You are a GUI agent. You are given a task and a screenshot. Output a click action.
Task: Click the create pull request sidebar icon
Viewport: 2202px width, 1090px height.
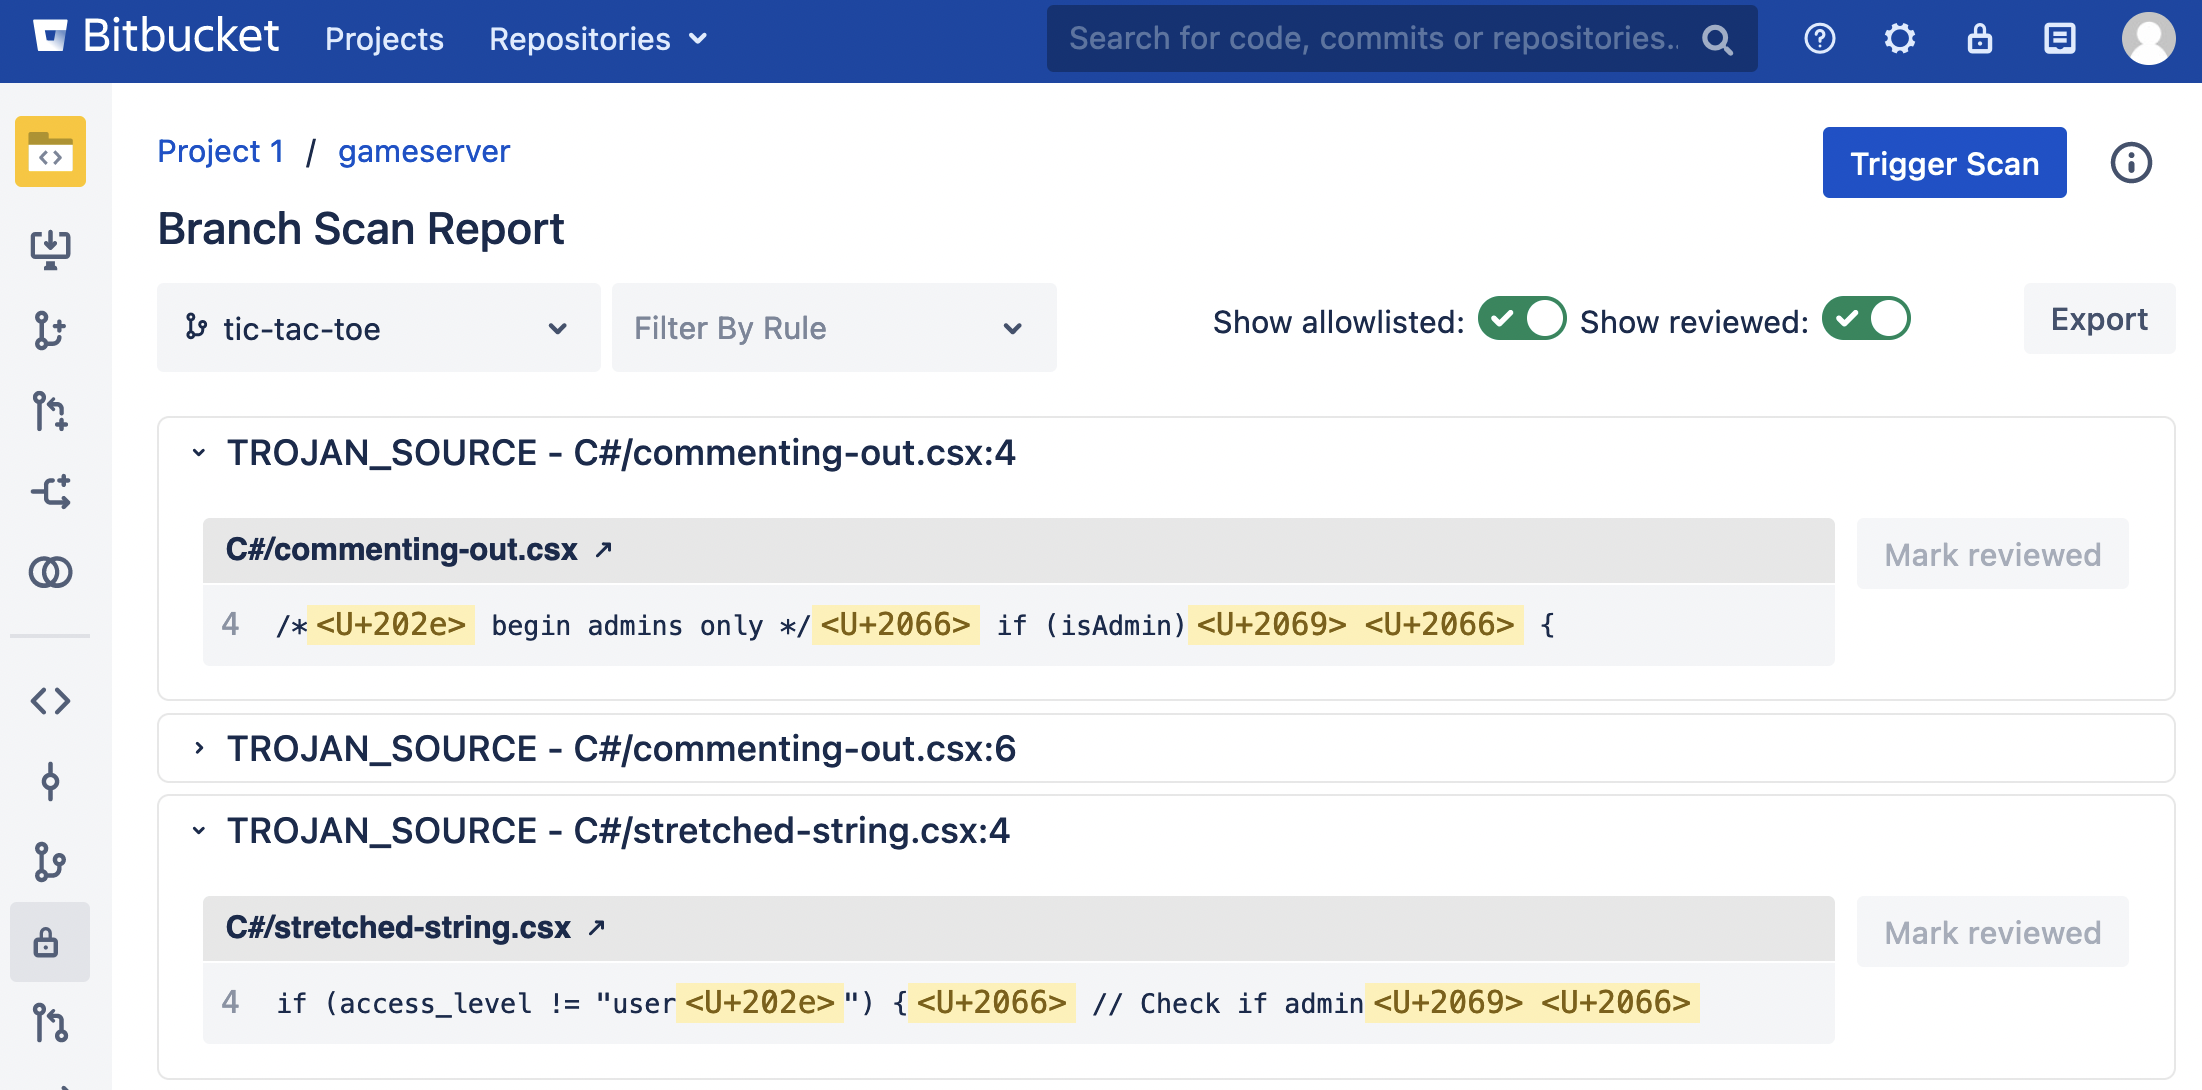(50, 411)
